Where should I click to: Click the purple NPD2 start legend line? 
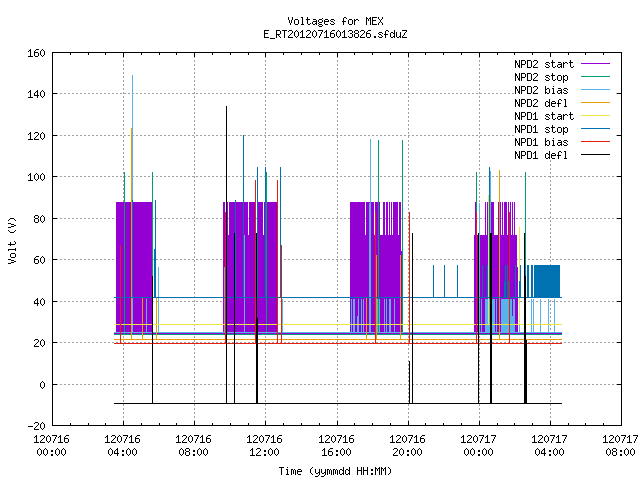(596, 64)
